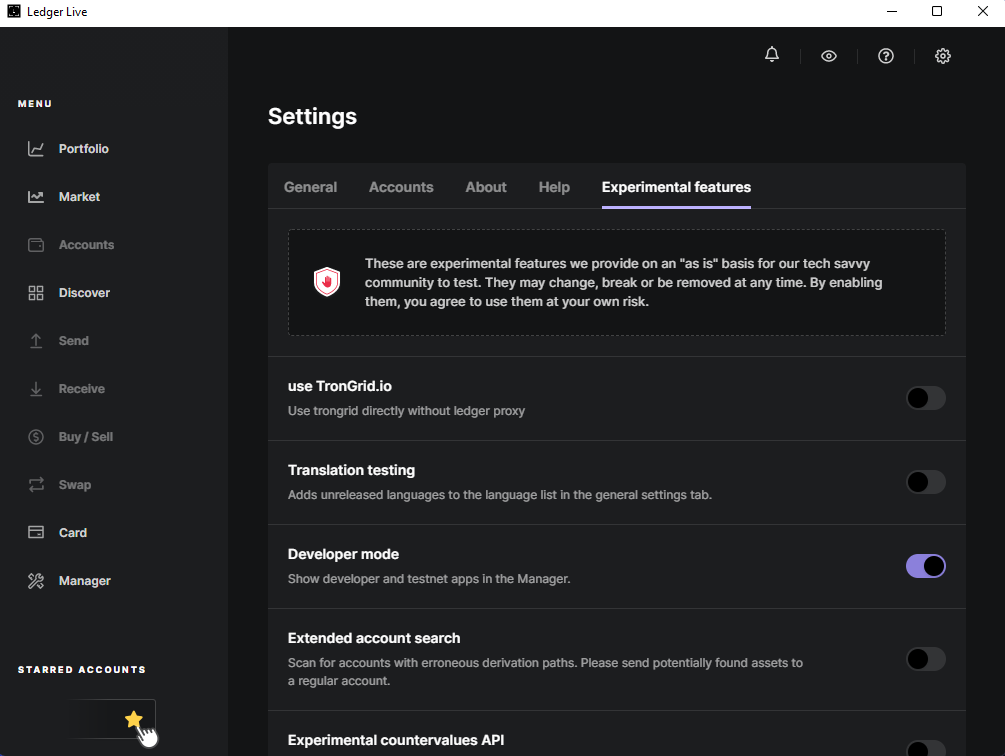Select the Help tab
The width and height of the screenshot is (1005, 756).
pos(554,187)
